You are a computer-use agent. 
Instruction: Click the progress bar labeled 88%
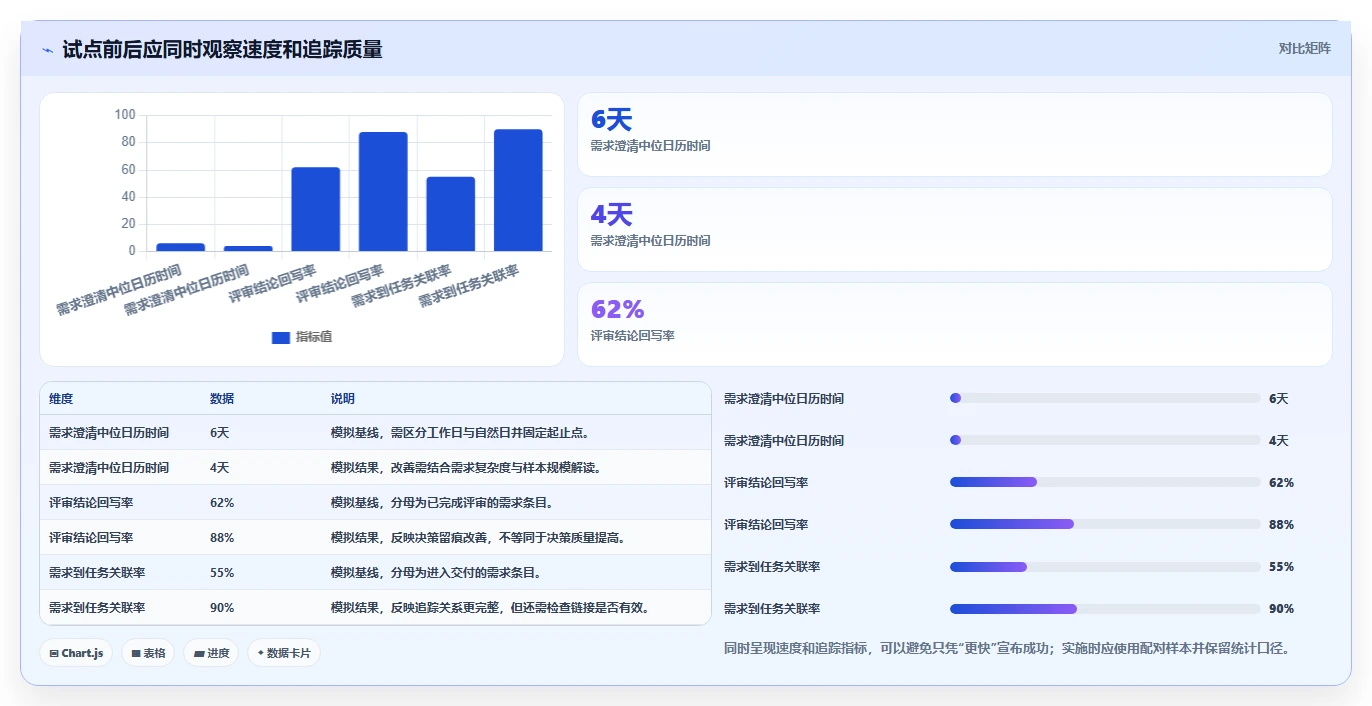tap(1105, 524)
